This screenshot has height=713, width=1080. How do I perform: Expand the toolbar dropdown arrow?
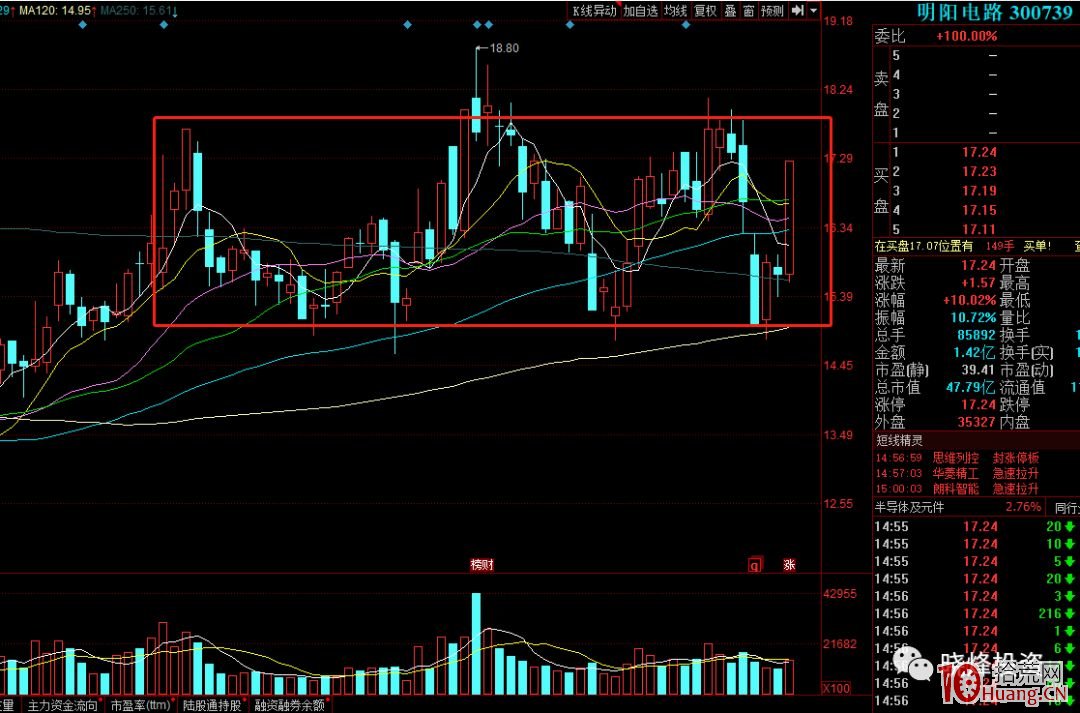(813, 10)
